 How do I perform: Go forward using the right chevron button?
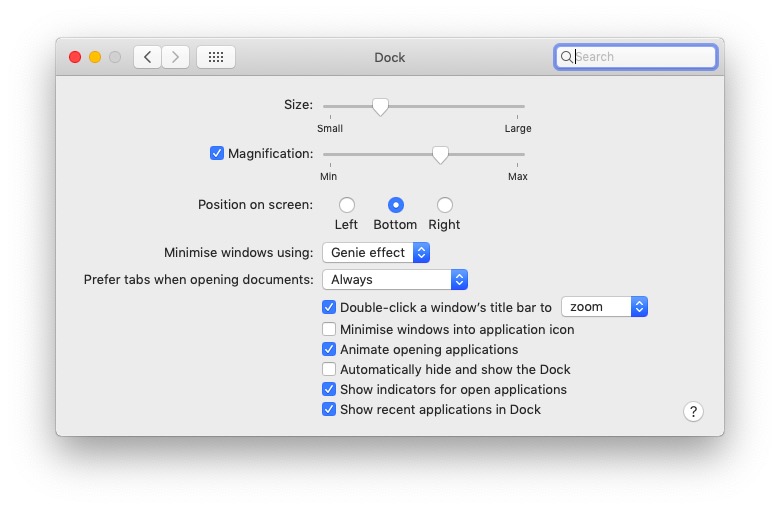[x=175, y=57]
